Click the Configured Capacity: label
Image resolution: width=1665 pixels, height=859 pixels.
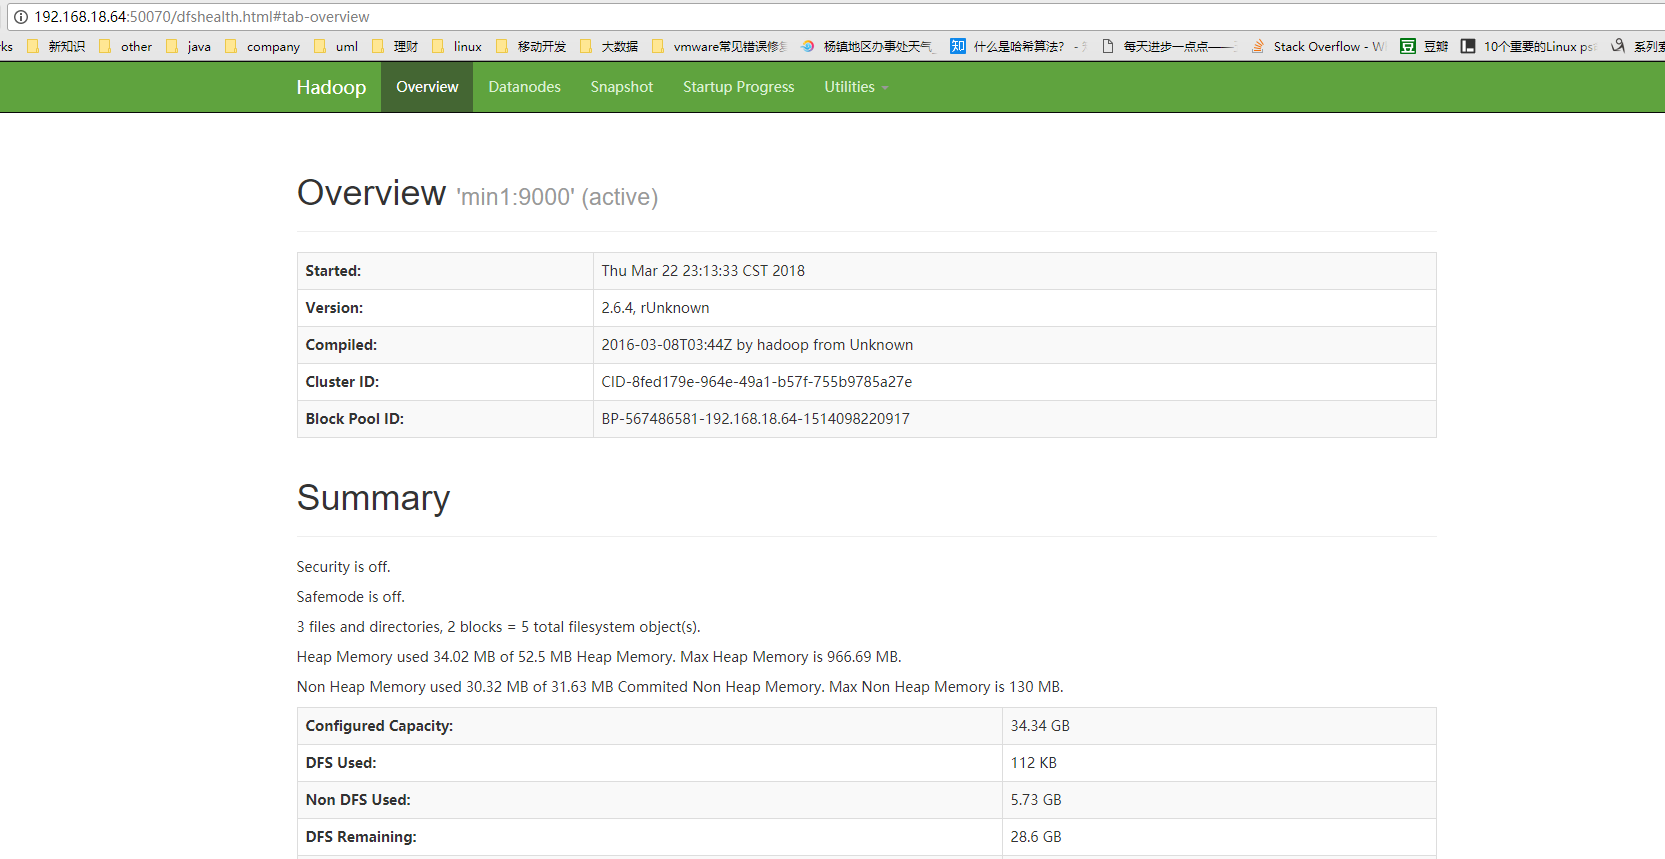(379, 726)
